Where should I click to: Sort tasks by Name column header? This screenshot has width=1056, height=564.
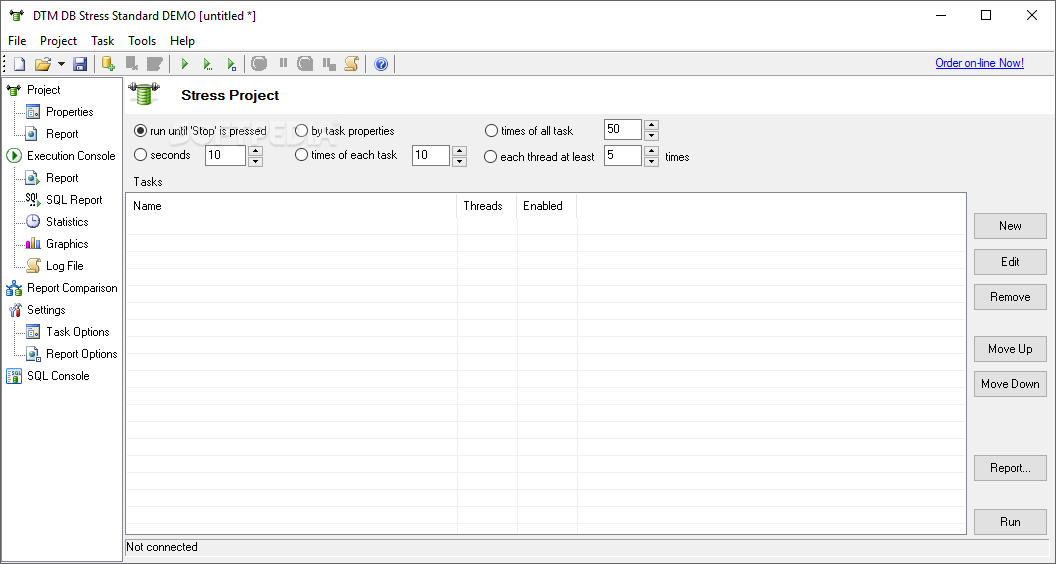click(292, 206)
